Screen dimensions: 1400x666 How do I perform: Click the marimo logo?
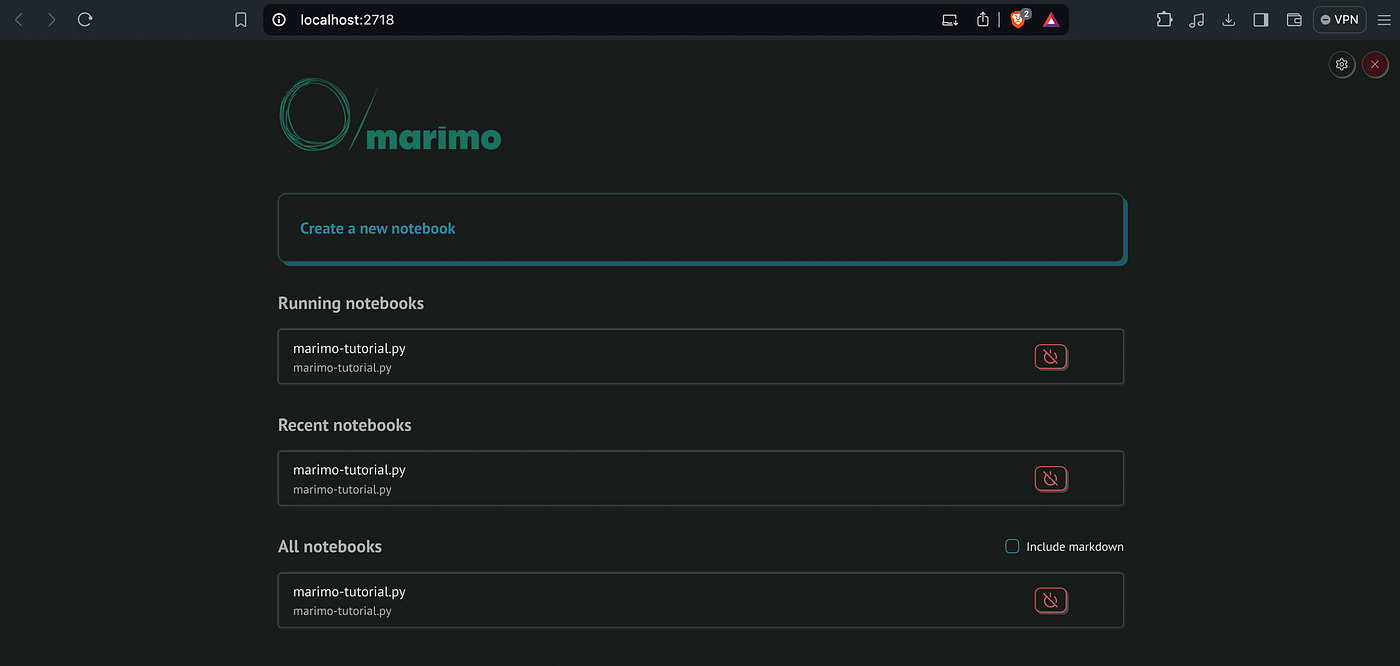pos(390,115)
